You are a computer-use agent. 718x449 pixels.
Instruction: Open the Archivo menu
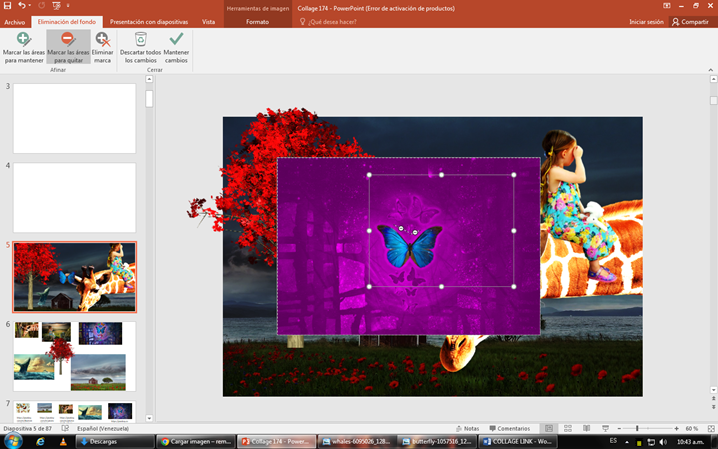pos(15,22)
